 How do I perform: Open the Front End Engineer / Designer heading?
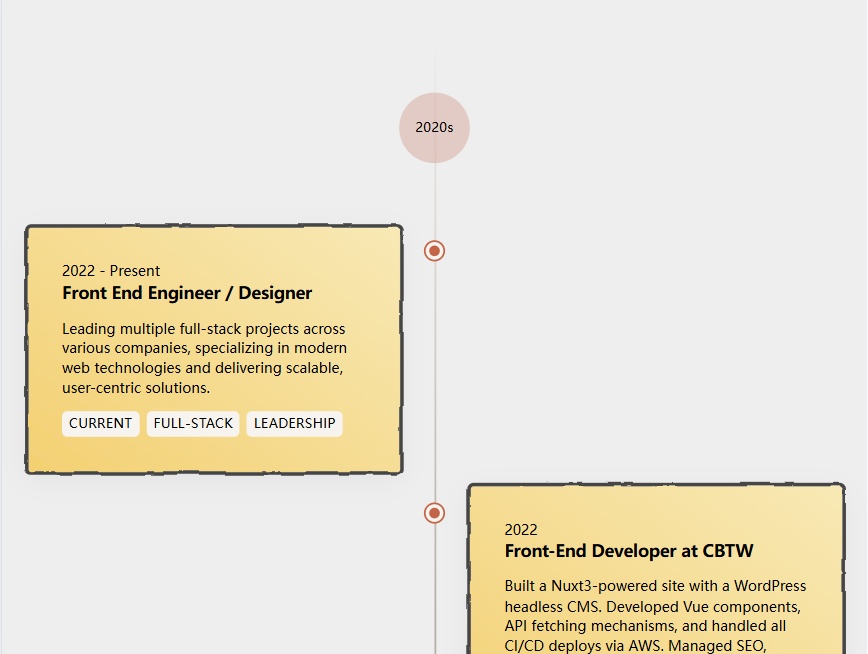187,293
